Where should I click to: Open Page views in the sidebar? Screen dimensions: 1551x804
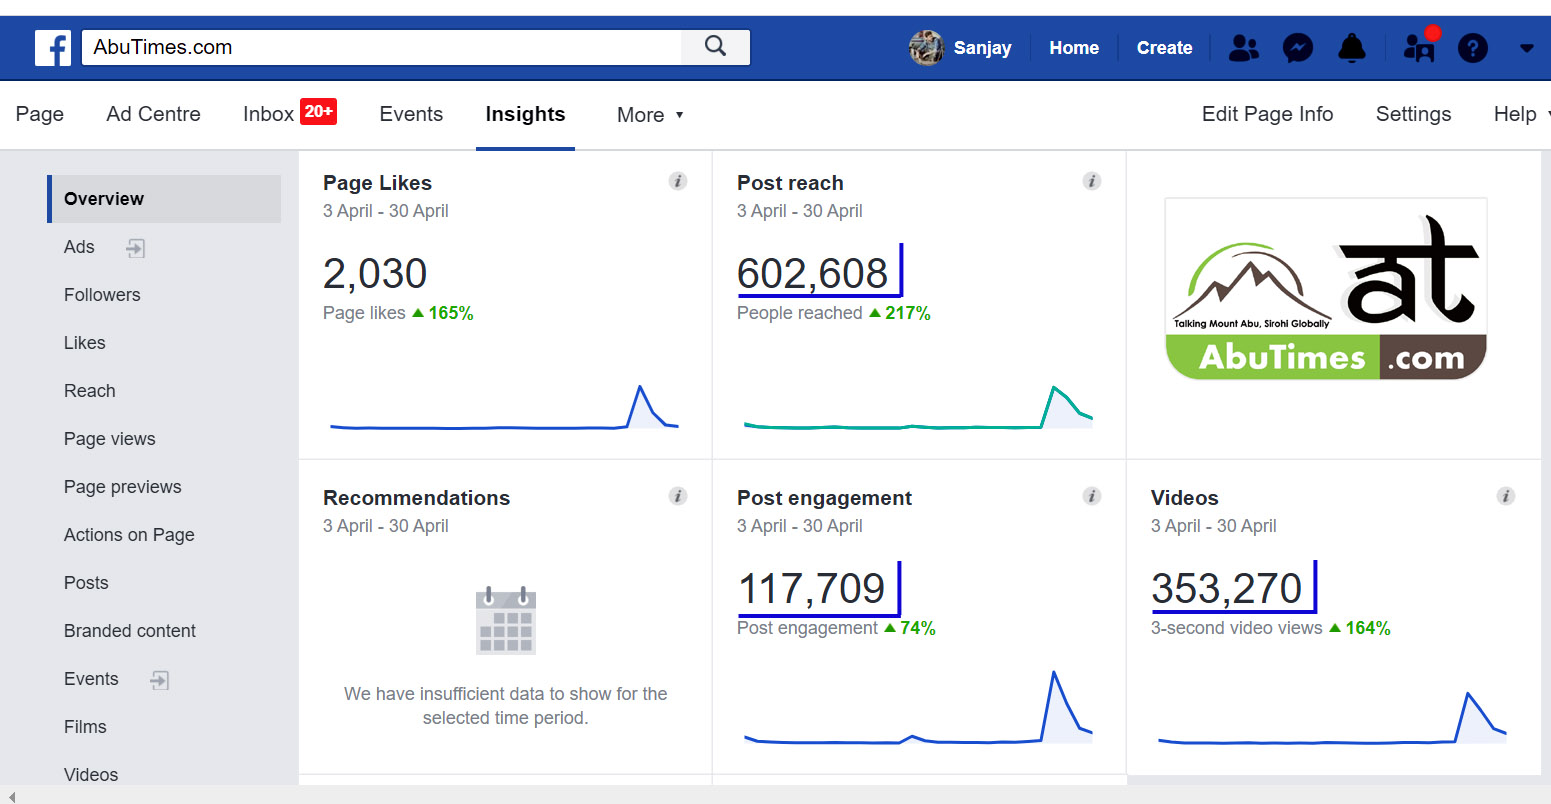110,439
